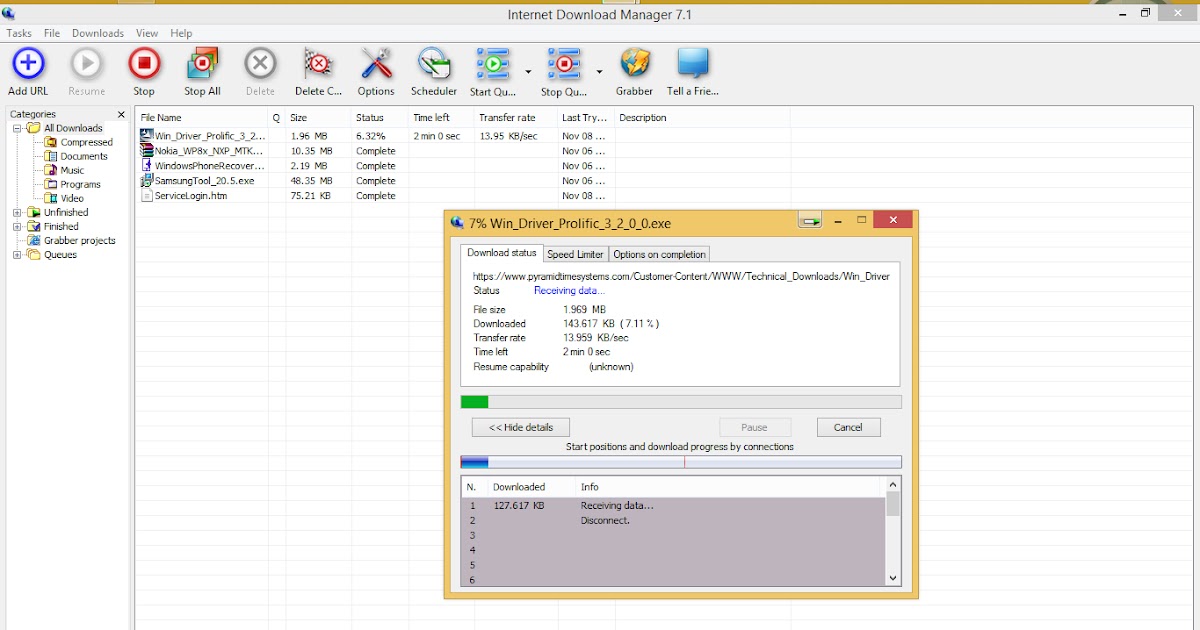Click the Music category folder icon

[x=50, y=170]
